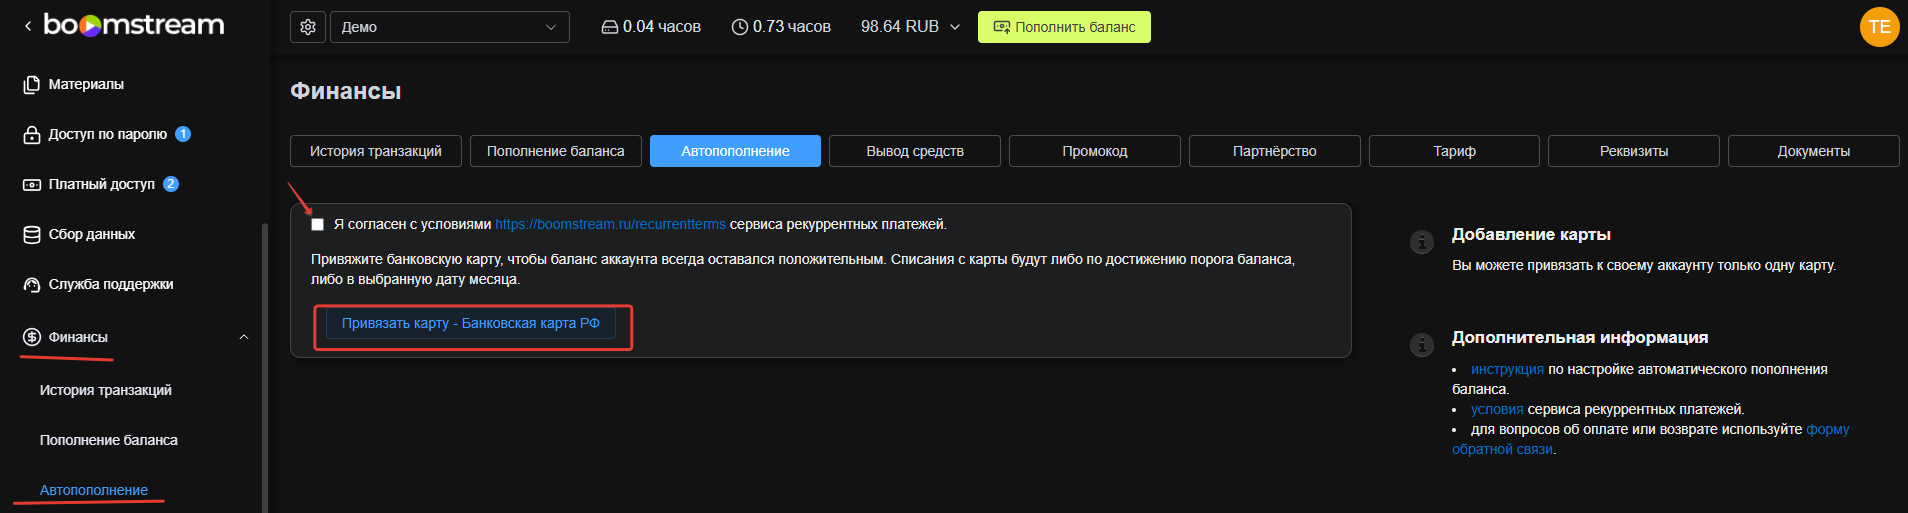Click info icon beside Добавление карты
This screenshot has height=513, width=1908.
coord(1422,242)
